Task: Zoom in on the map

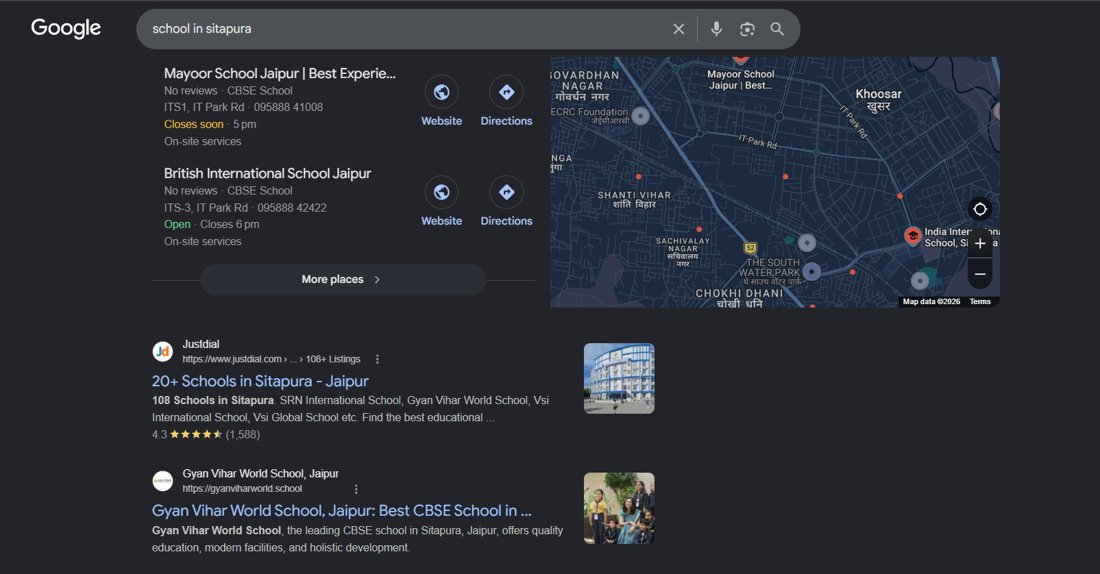Action: point(980,243)
